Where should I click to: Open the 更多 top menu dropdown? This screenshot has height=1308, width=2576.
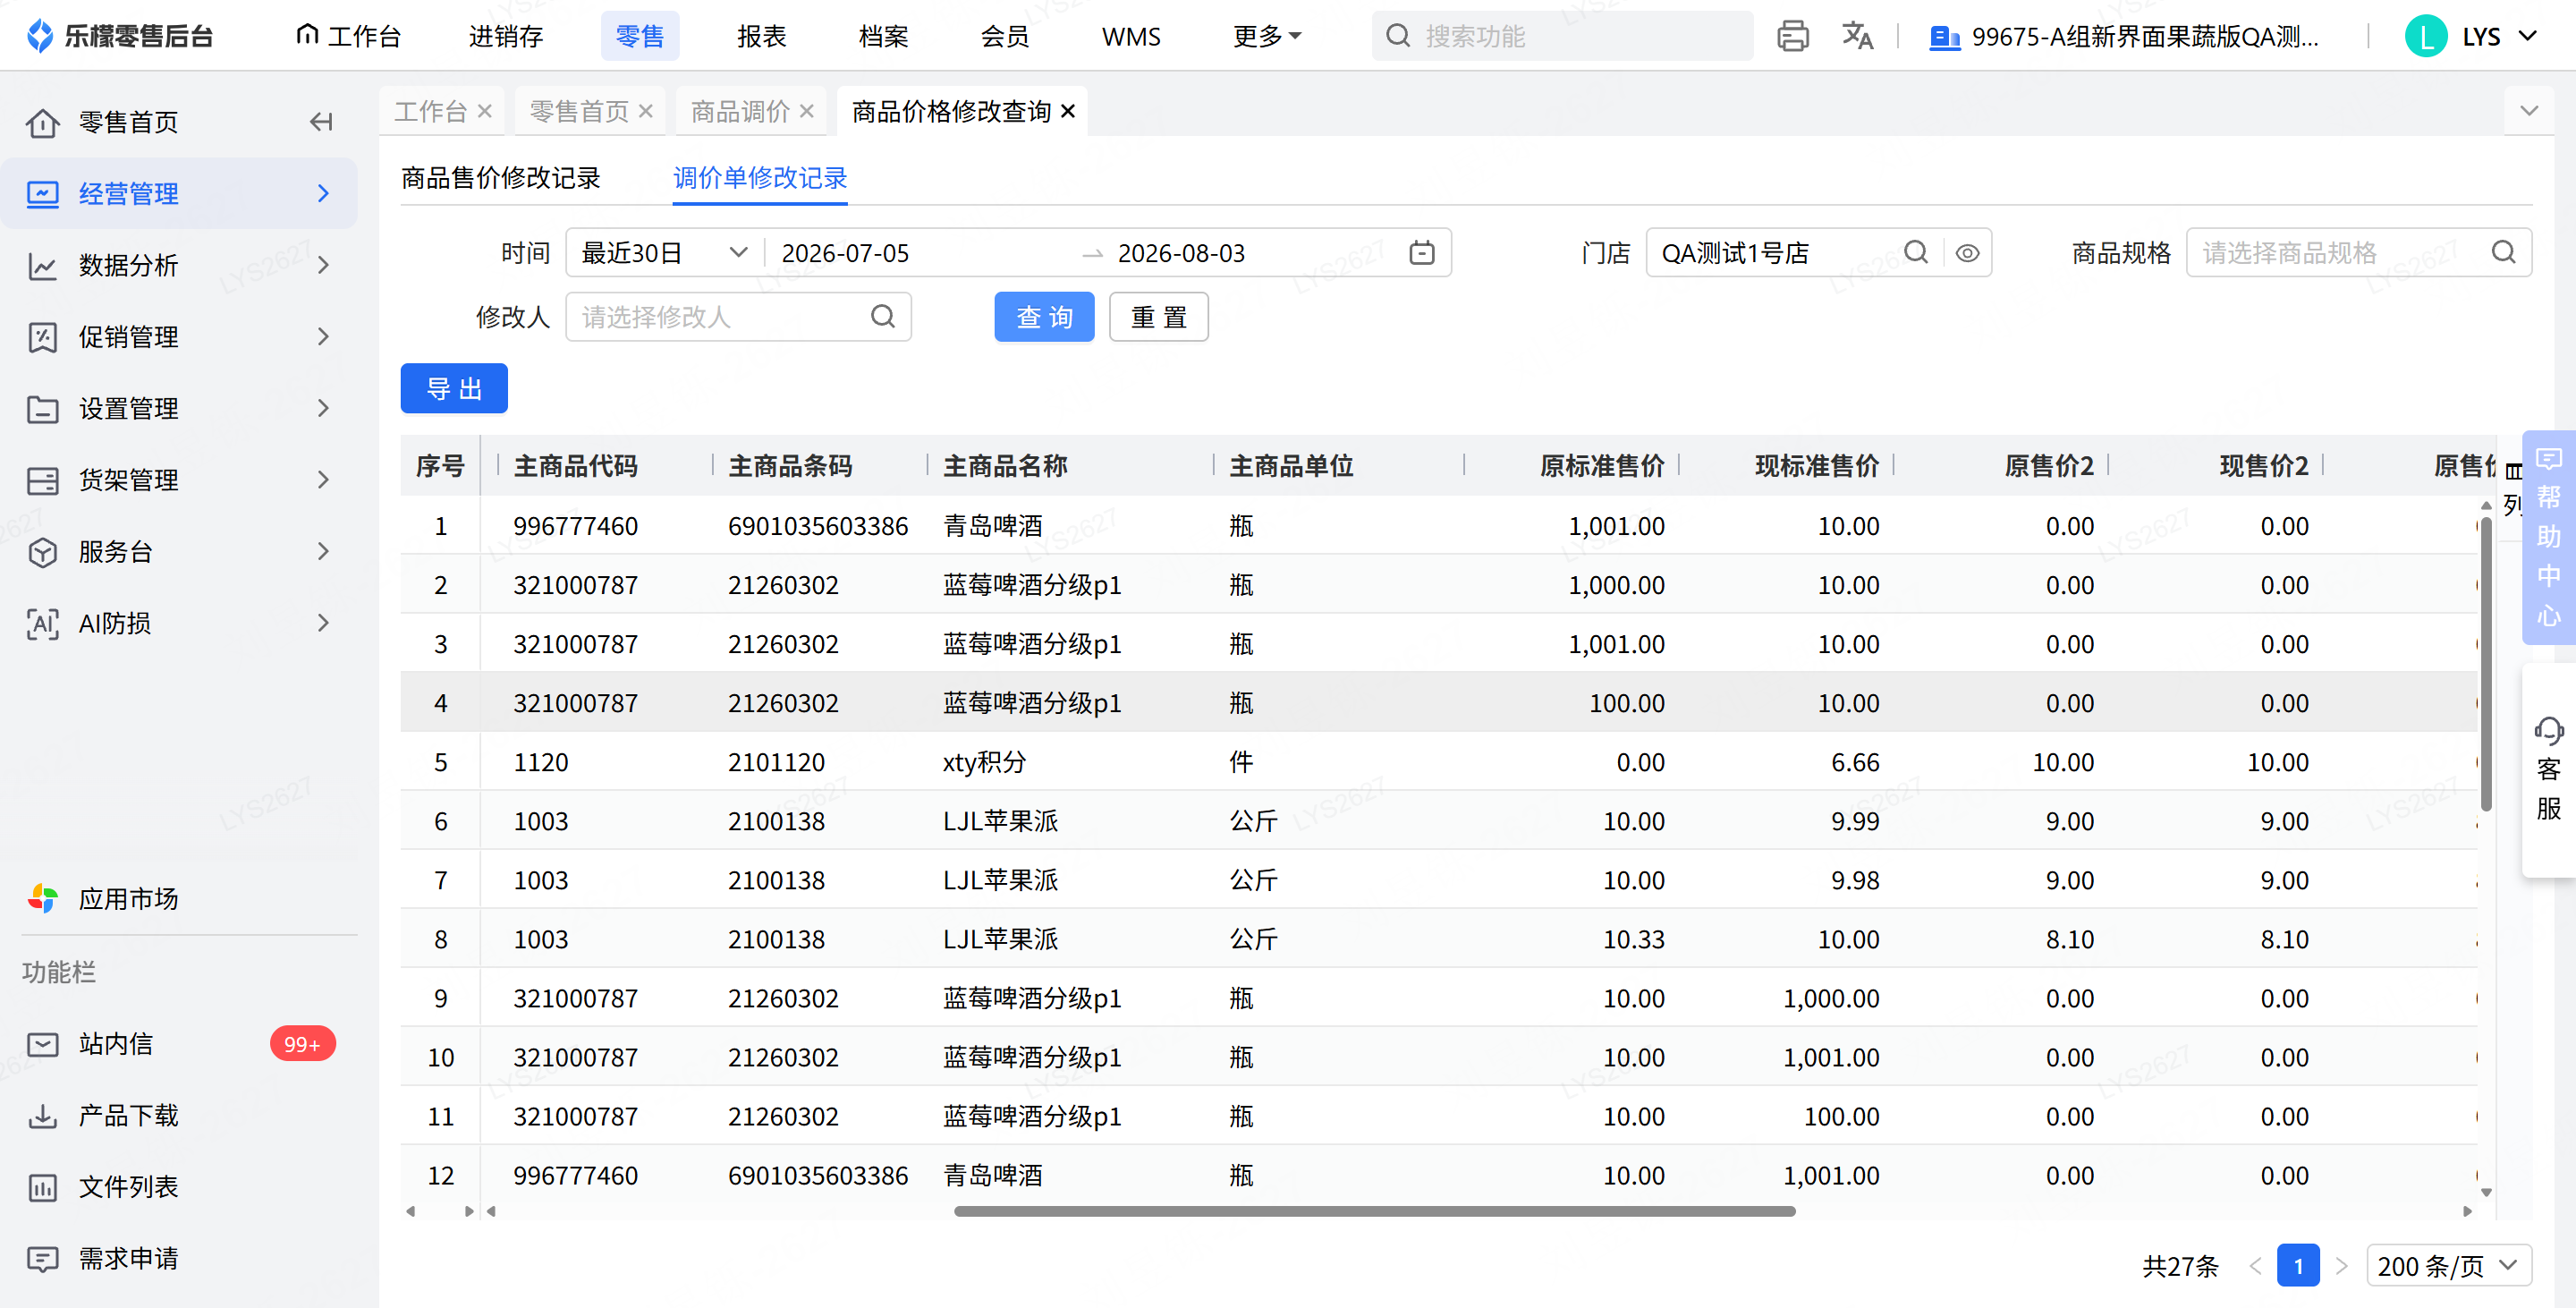1267,37
